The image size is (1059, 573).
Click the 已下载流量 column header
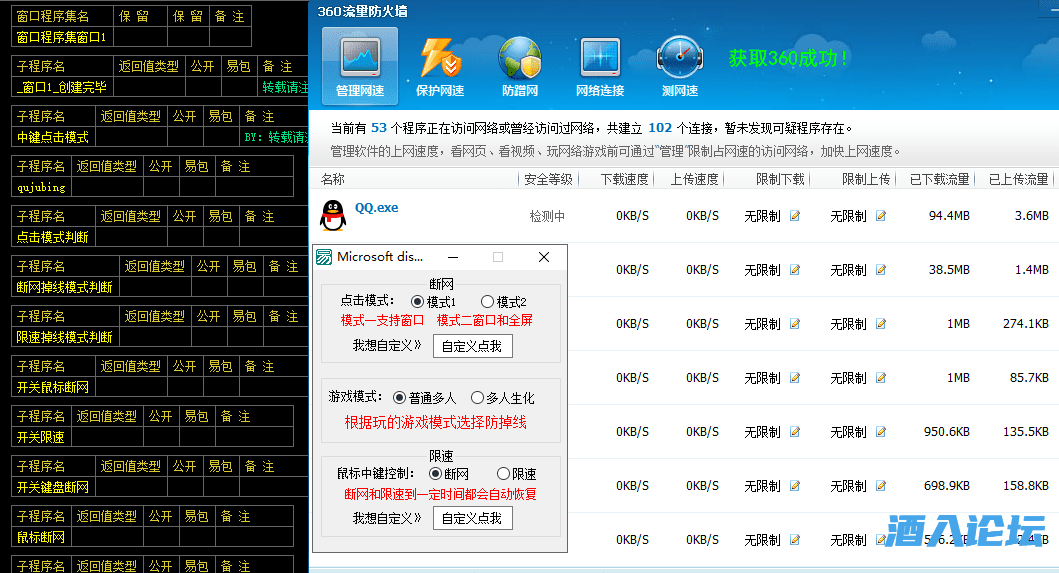(939, 179)
